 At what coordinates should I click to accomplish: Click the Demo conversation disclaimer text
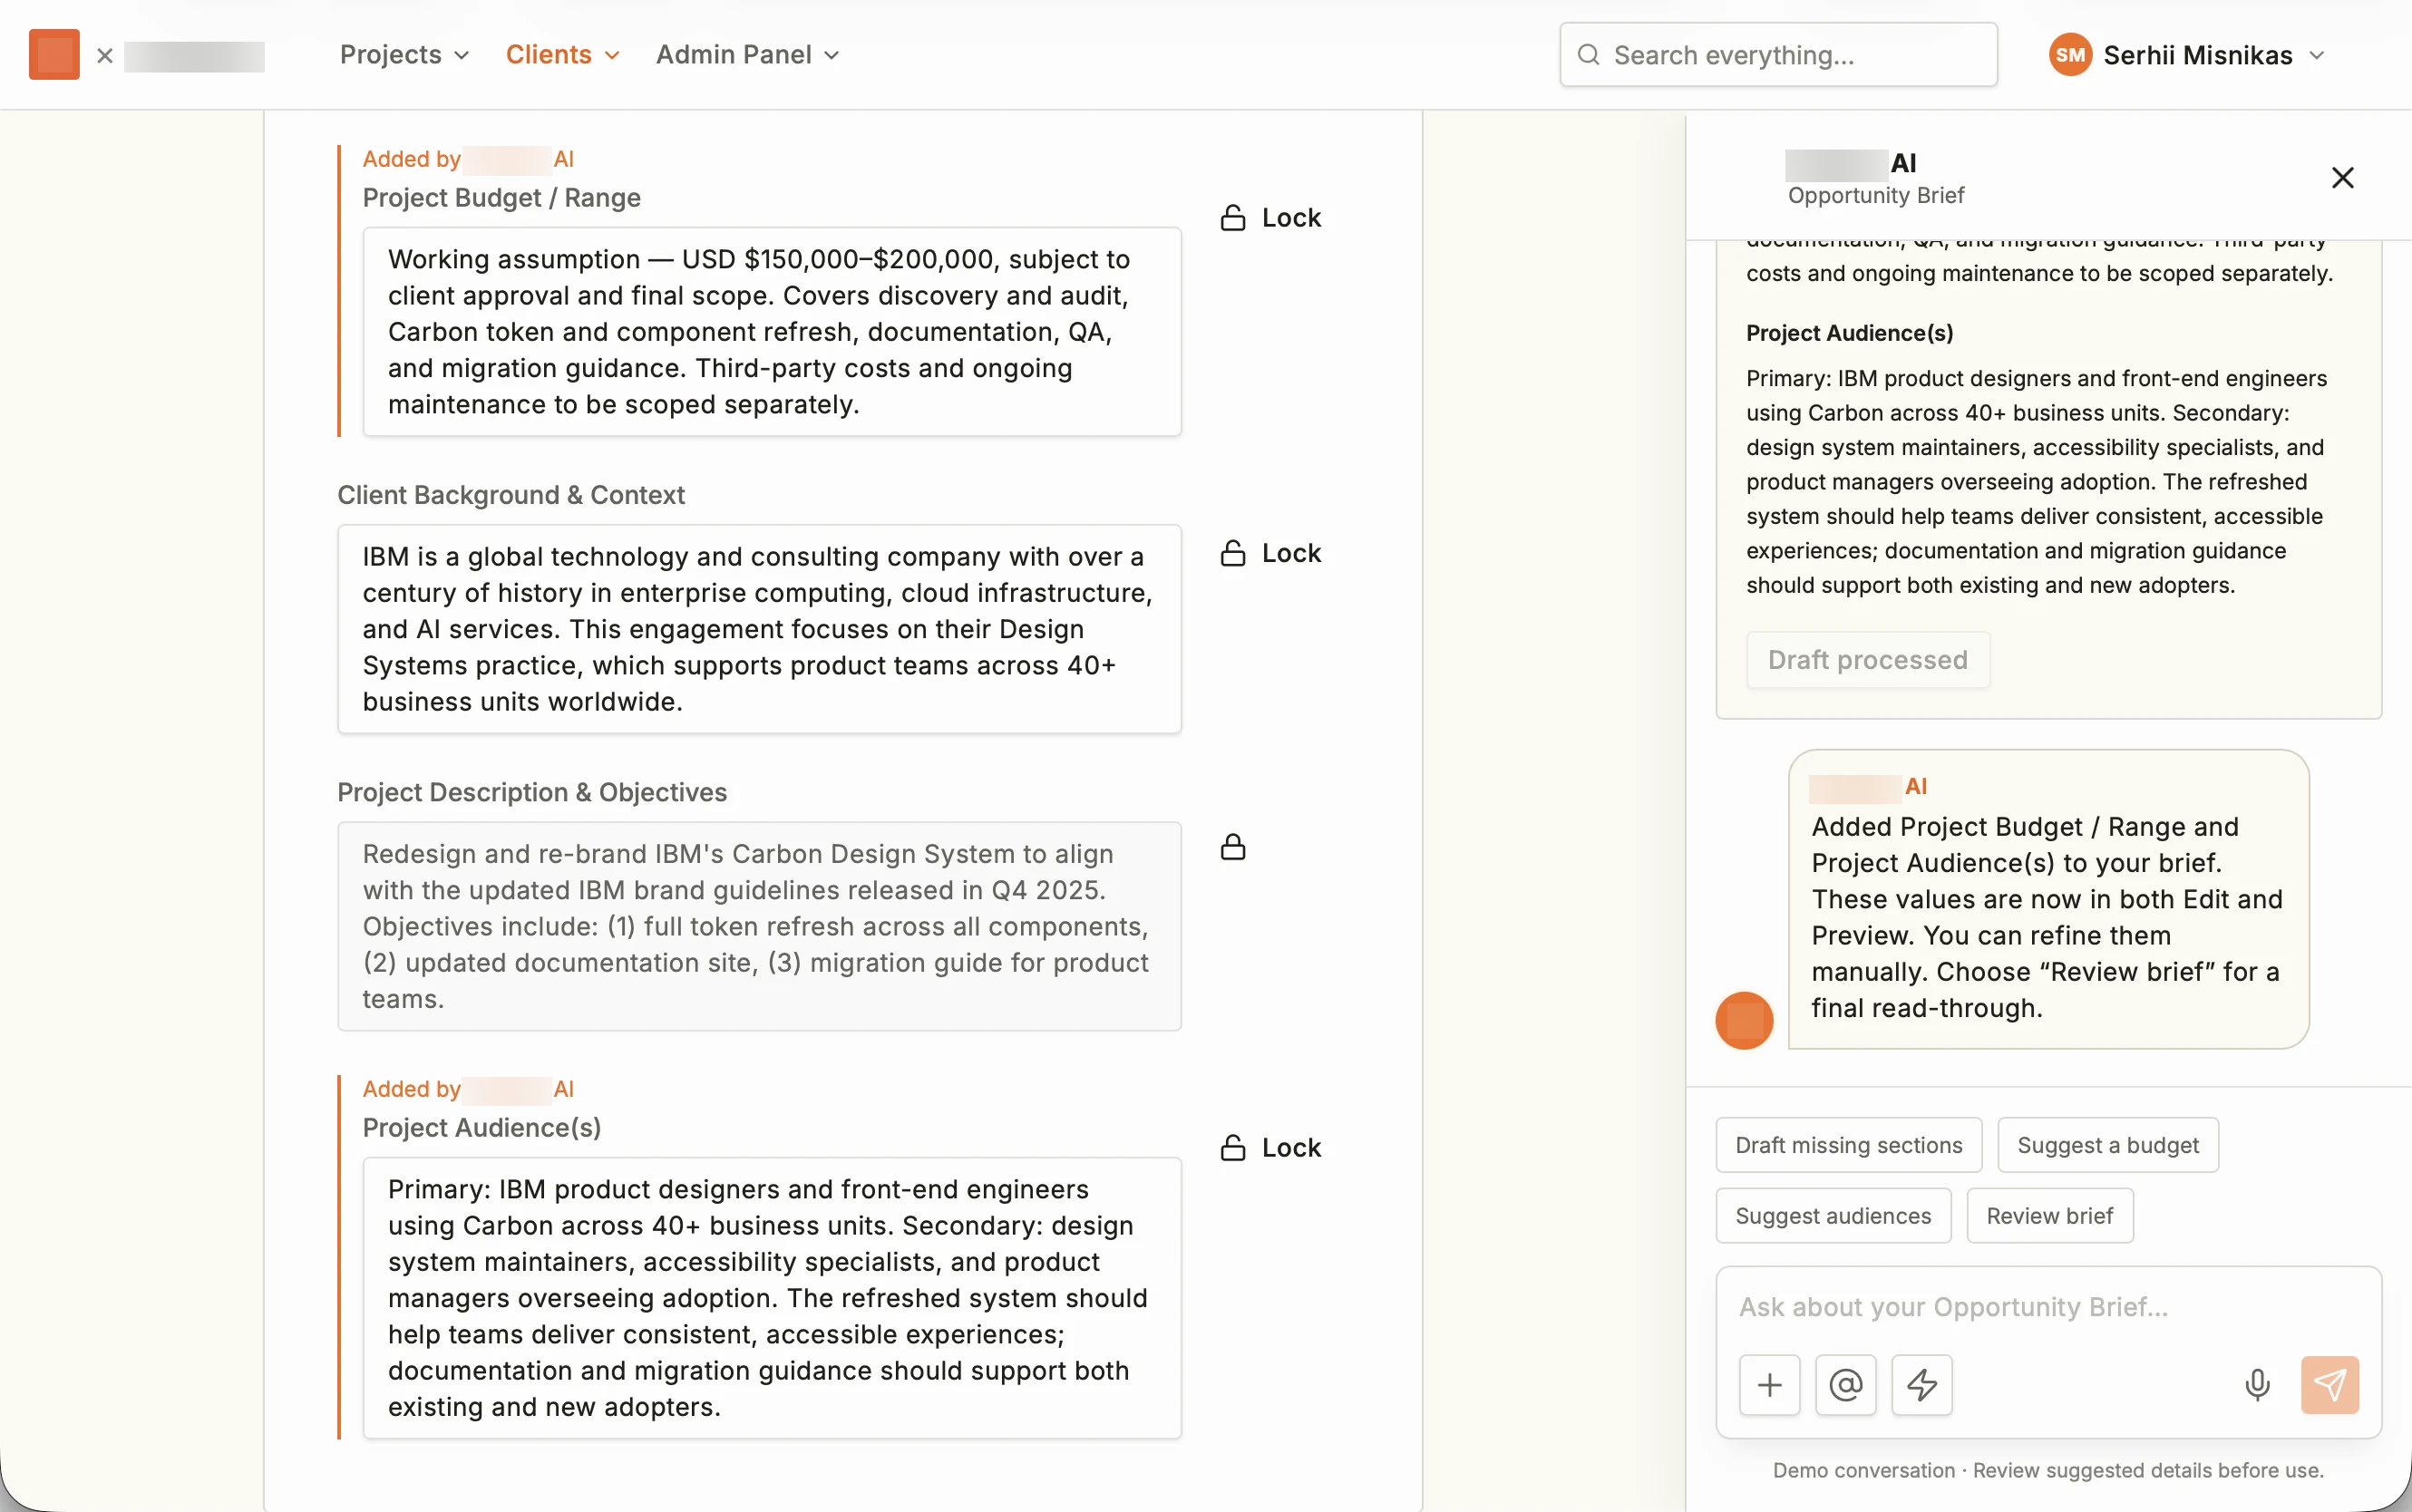click(x=2047, y=1470)
